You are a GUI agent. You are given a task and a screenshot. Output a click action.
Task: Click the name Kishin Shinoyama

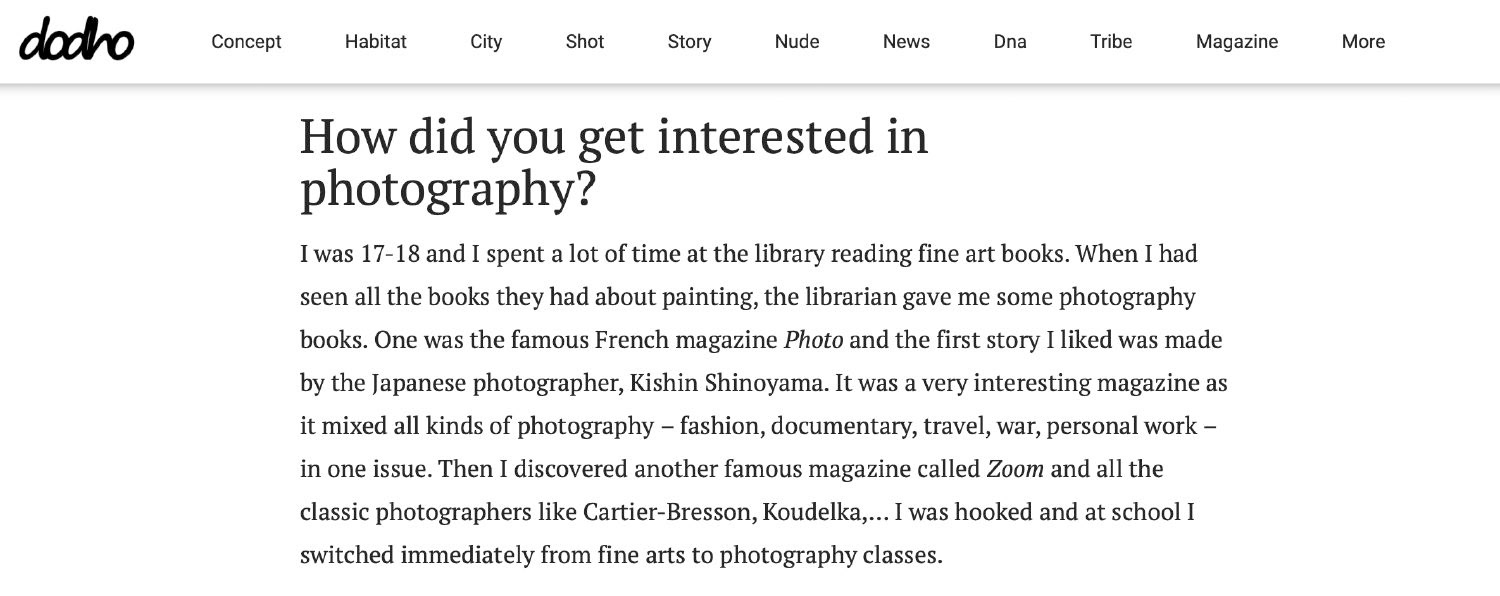[x=691, y=383]
